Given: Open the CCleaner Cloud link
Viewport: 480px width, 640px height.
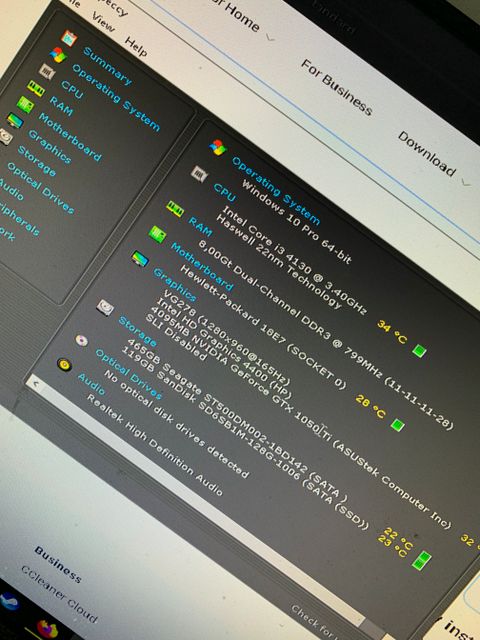Looking at the screenshot, I should click(60, 594).
